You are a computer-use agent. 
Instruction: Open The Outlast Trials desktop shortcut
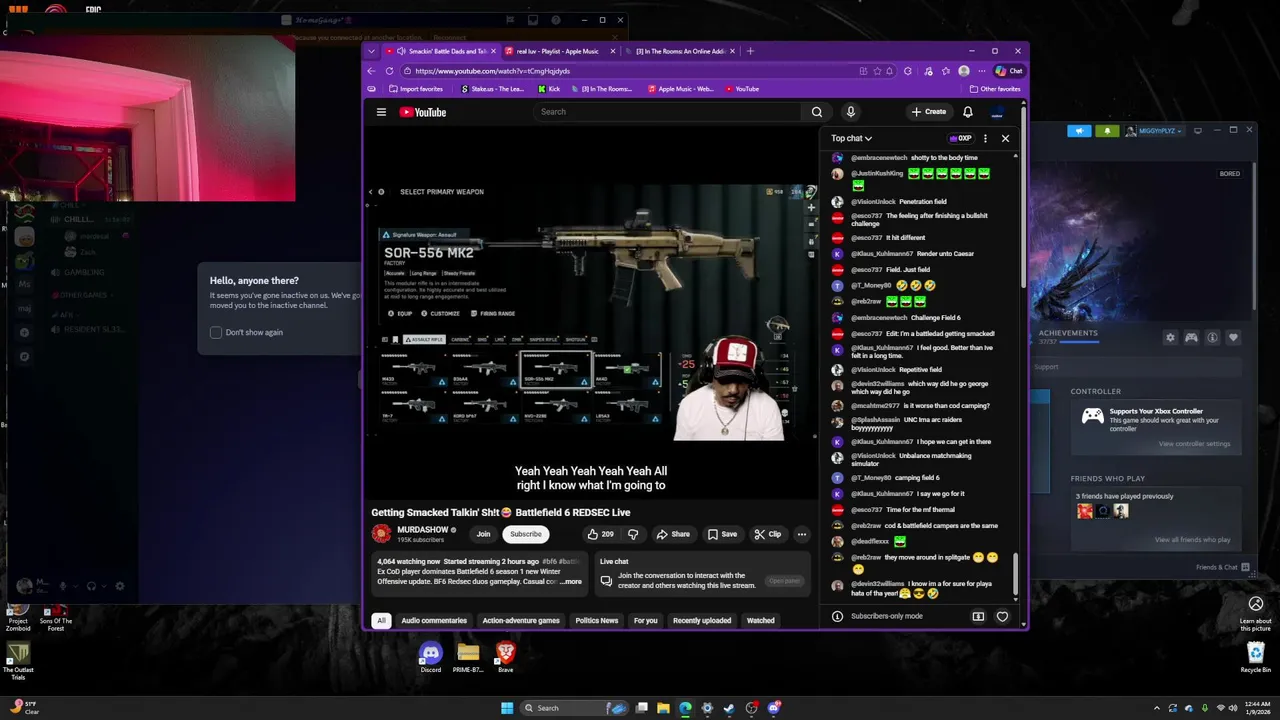click(x=17, y=661)
